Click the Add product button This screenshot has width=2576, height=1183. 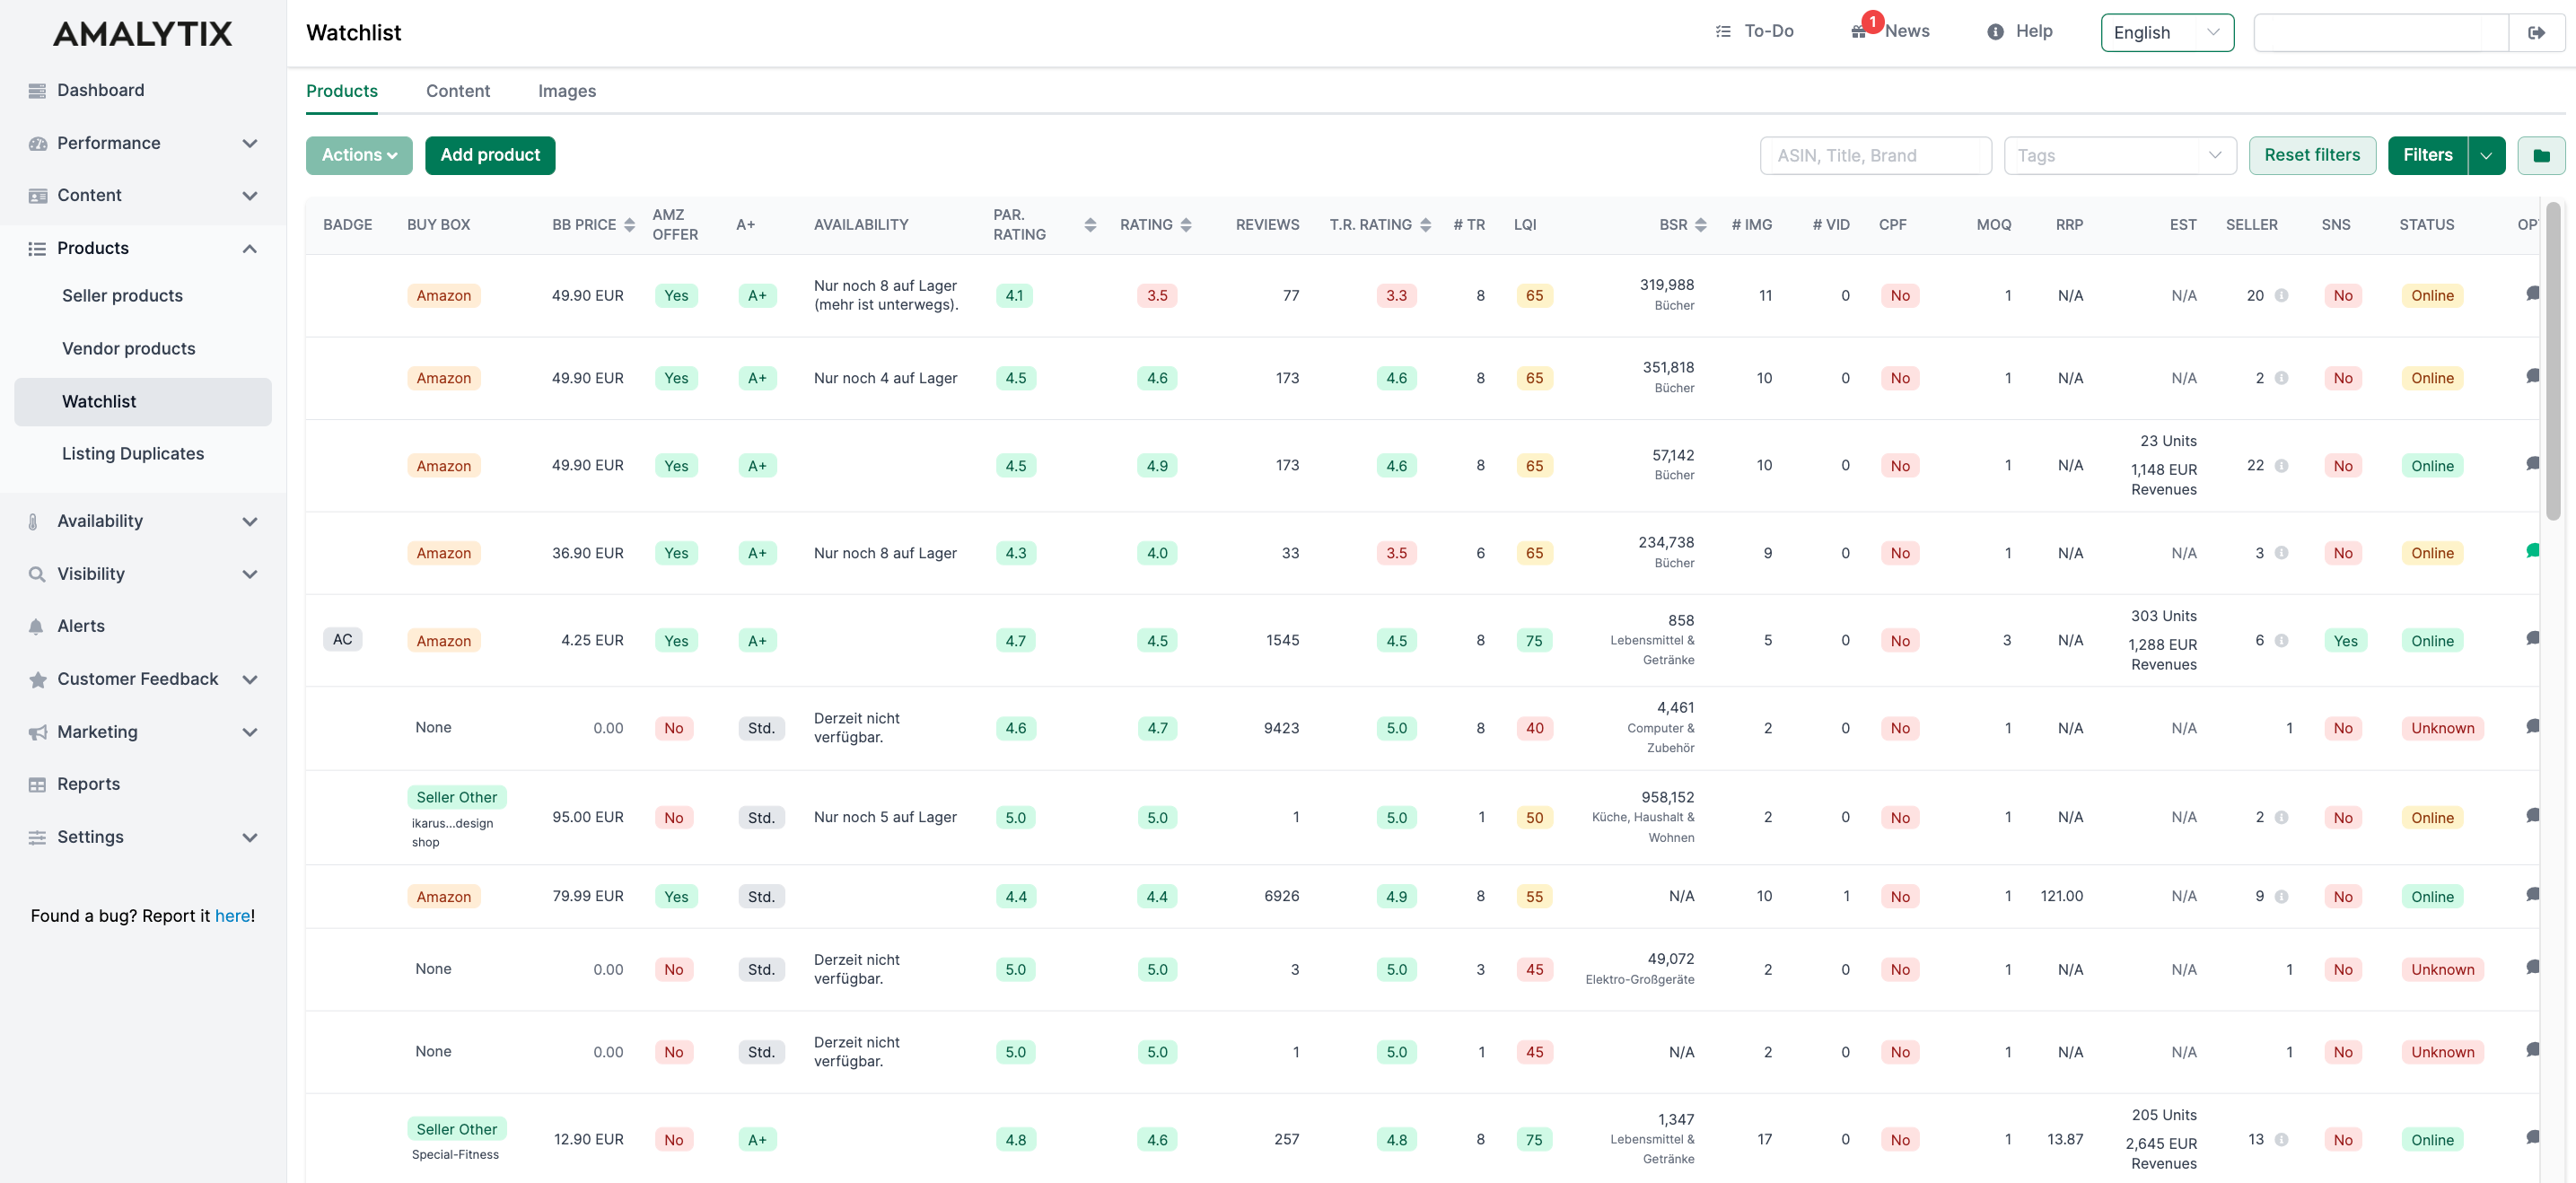click(490, 155)
